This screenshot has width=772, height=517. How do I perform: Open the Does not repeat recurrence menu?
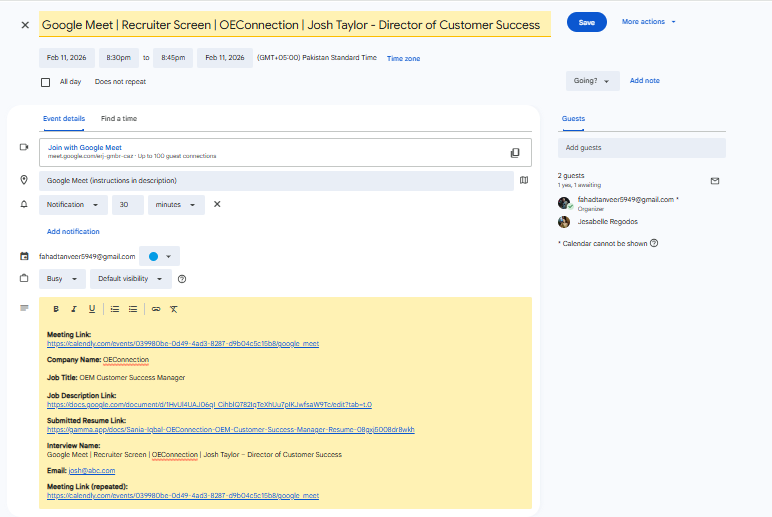point(120,82)
